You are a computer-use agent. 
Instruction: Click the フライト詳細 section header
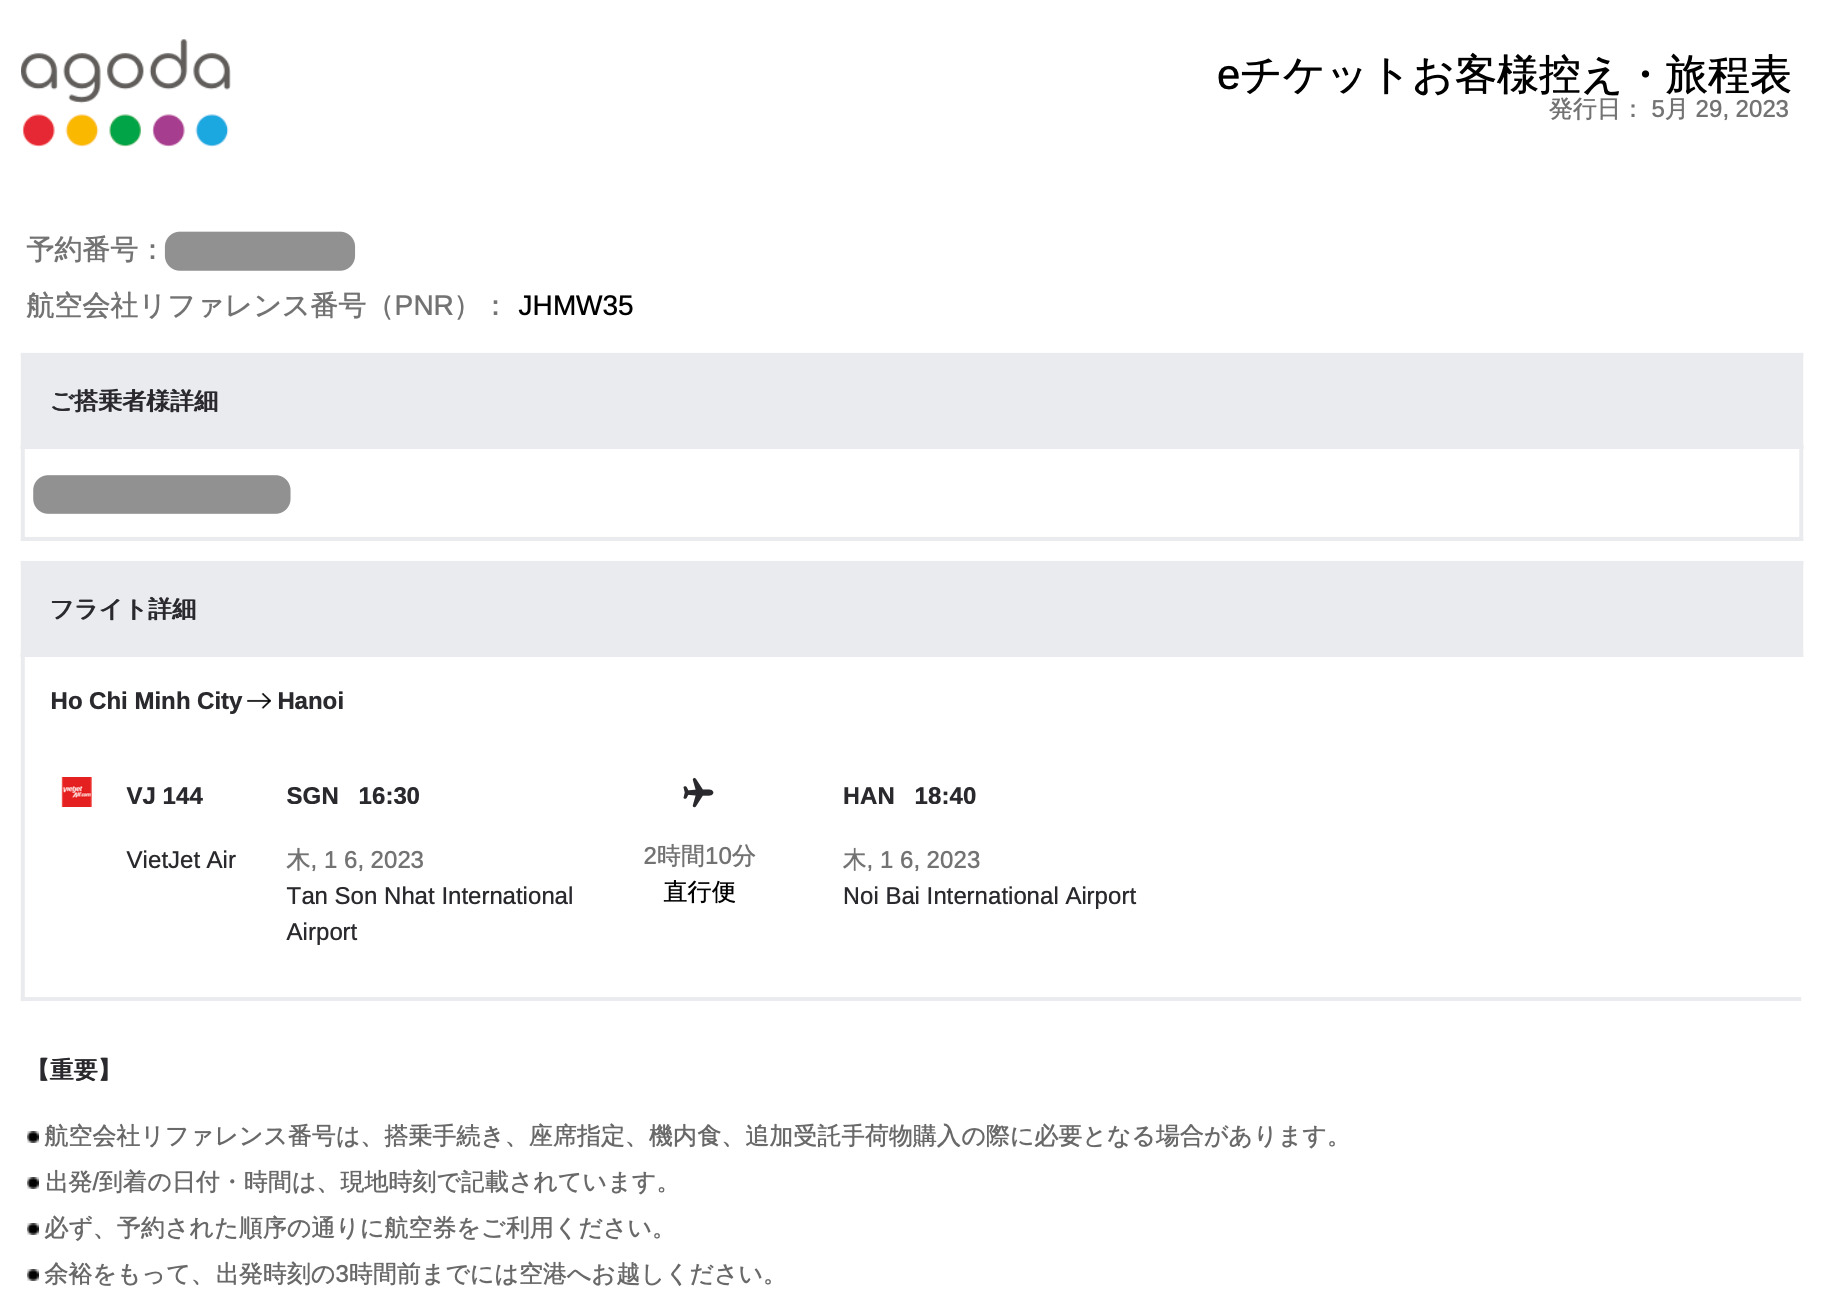(x=123, y=609)
